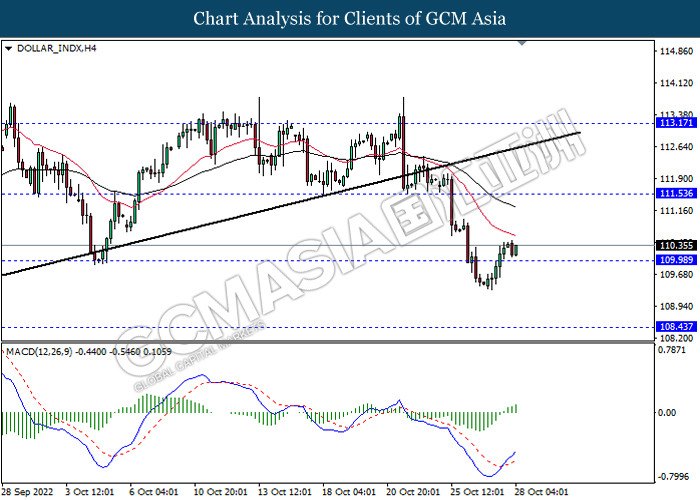Expand the DOLLAR_INDX,H4 symbol dropdown arrow
The height and width of the screenshot is (500, 700).
pos(8,48)
